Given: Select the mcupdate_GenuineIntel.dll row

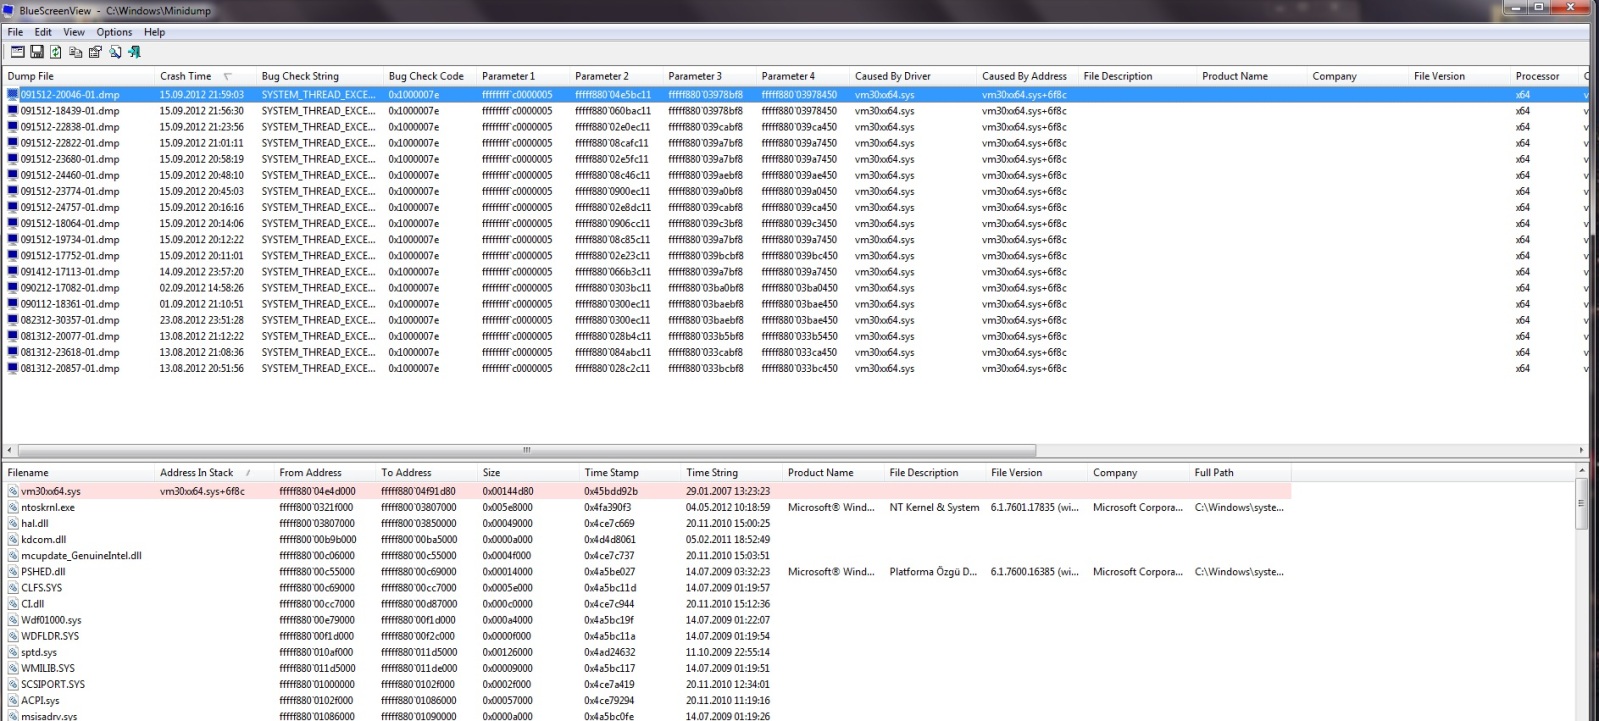Looking at the screenshot, I should tap(647, 556).
